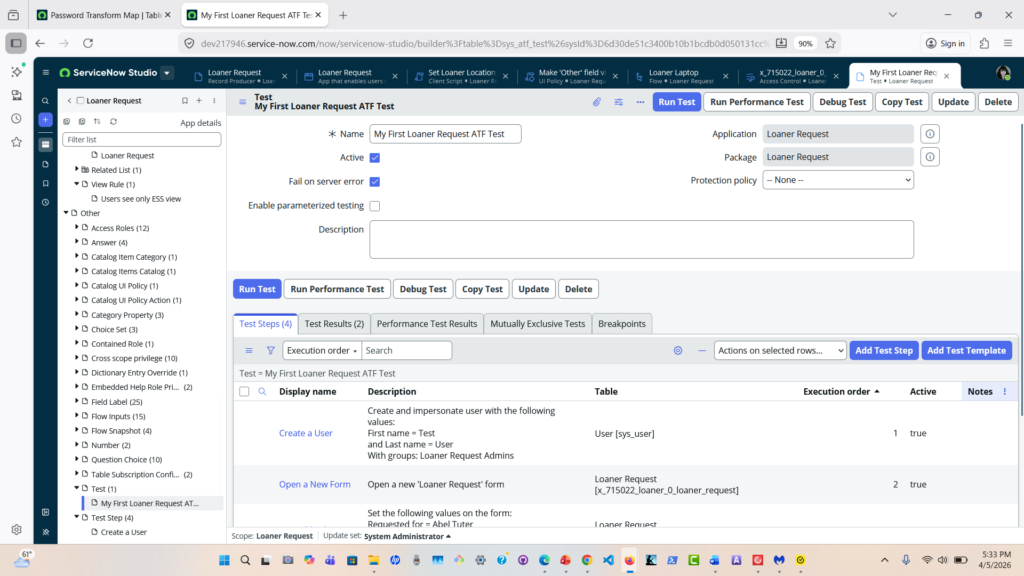Click the Add Test Step button
1024x576 pixels.
(883, 351)
